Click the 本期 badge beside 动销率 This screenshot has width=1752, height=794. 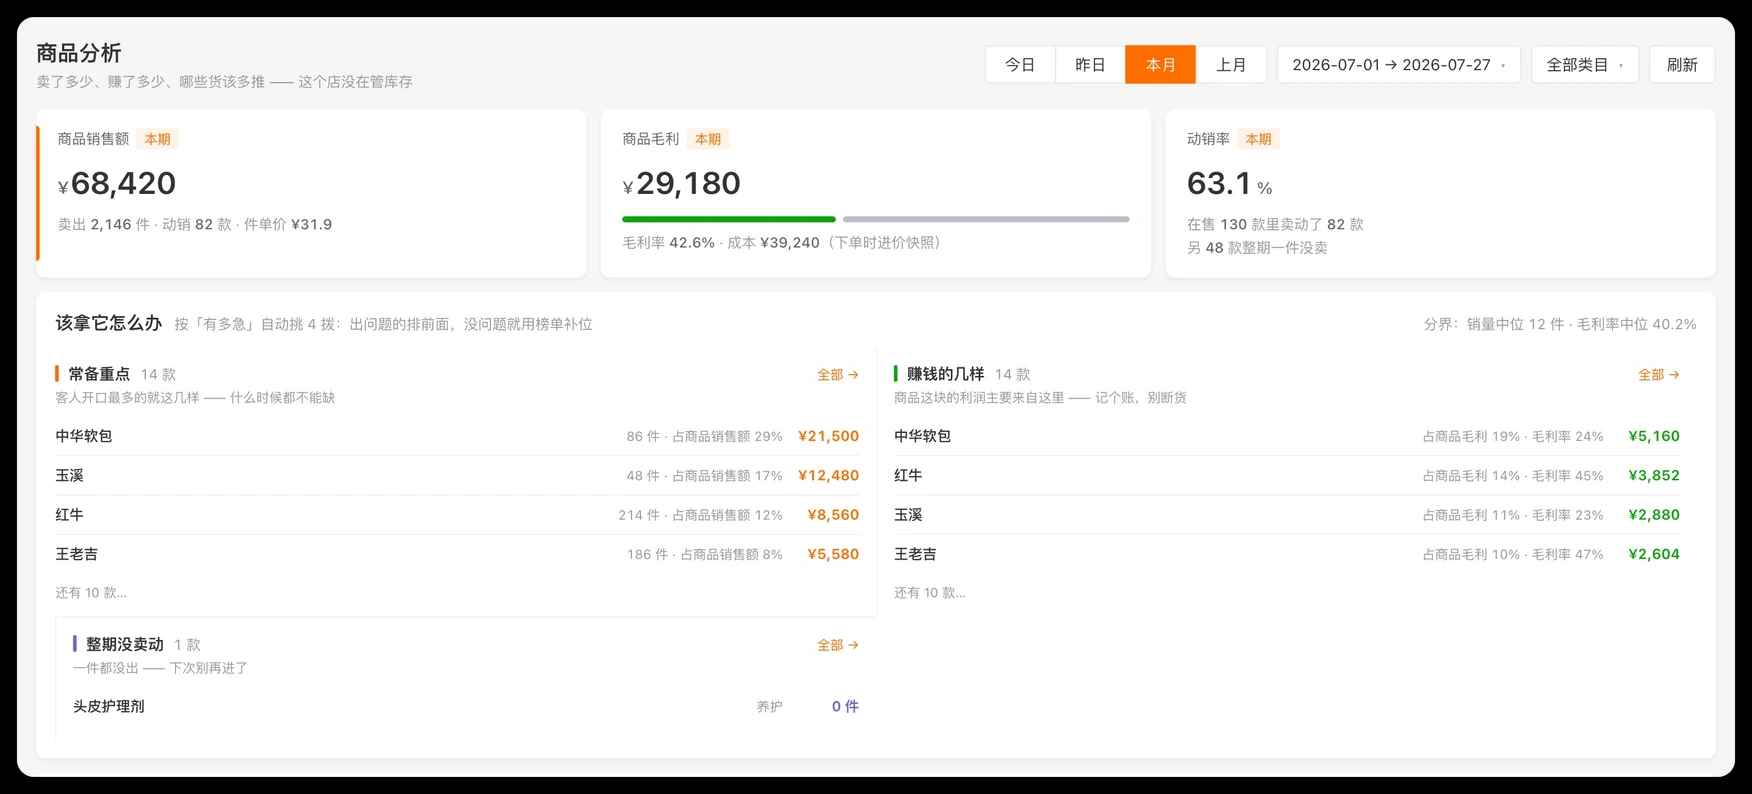tap(1258, 139)
